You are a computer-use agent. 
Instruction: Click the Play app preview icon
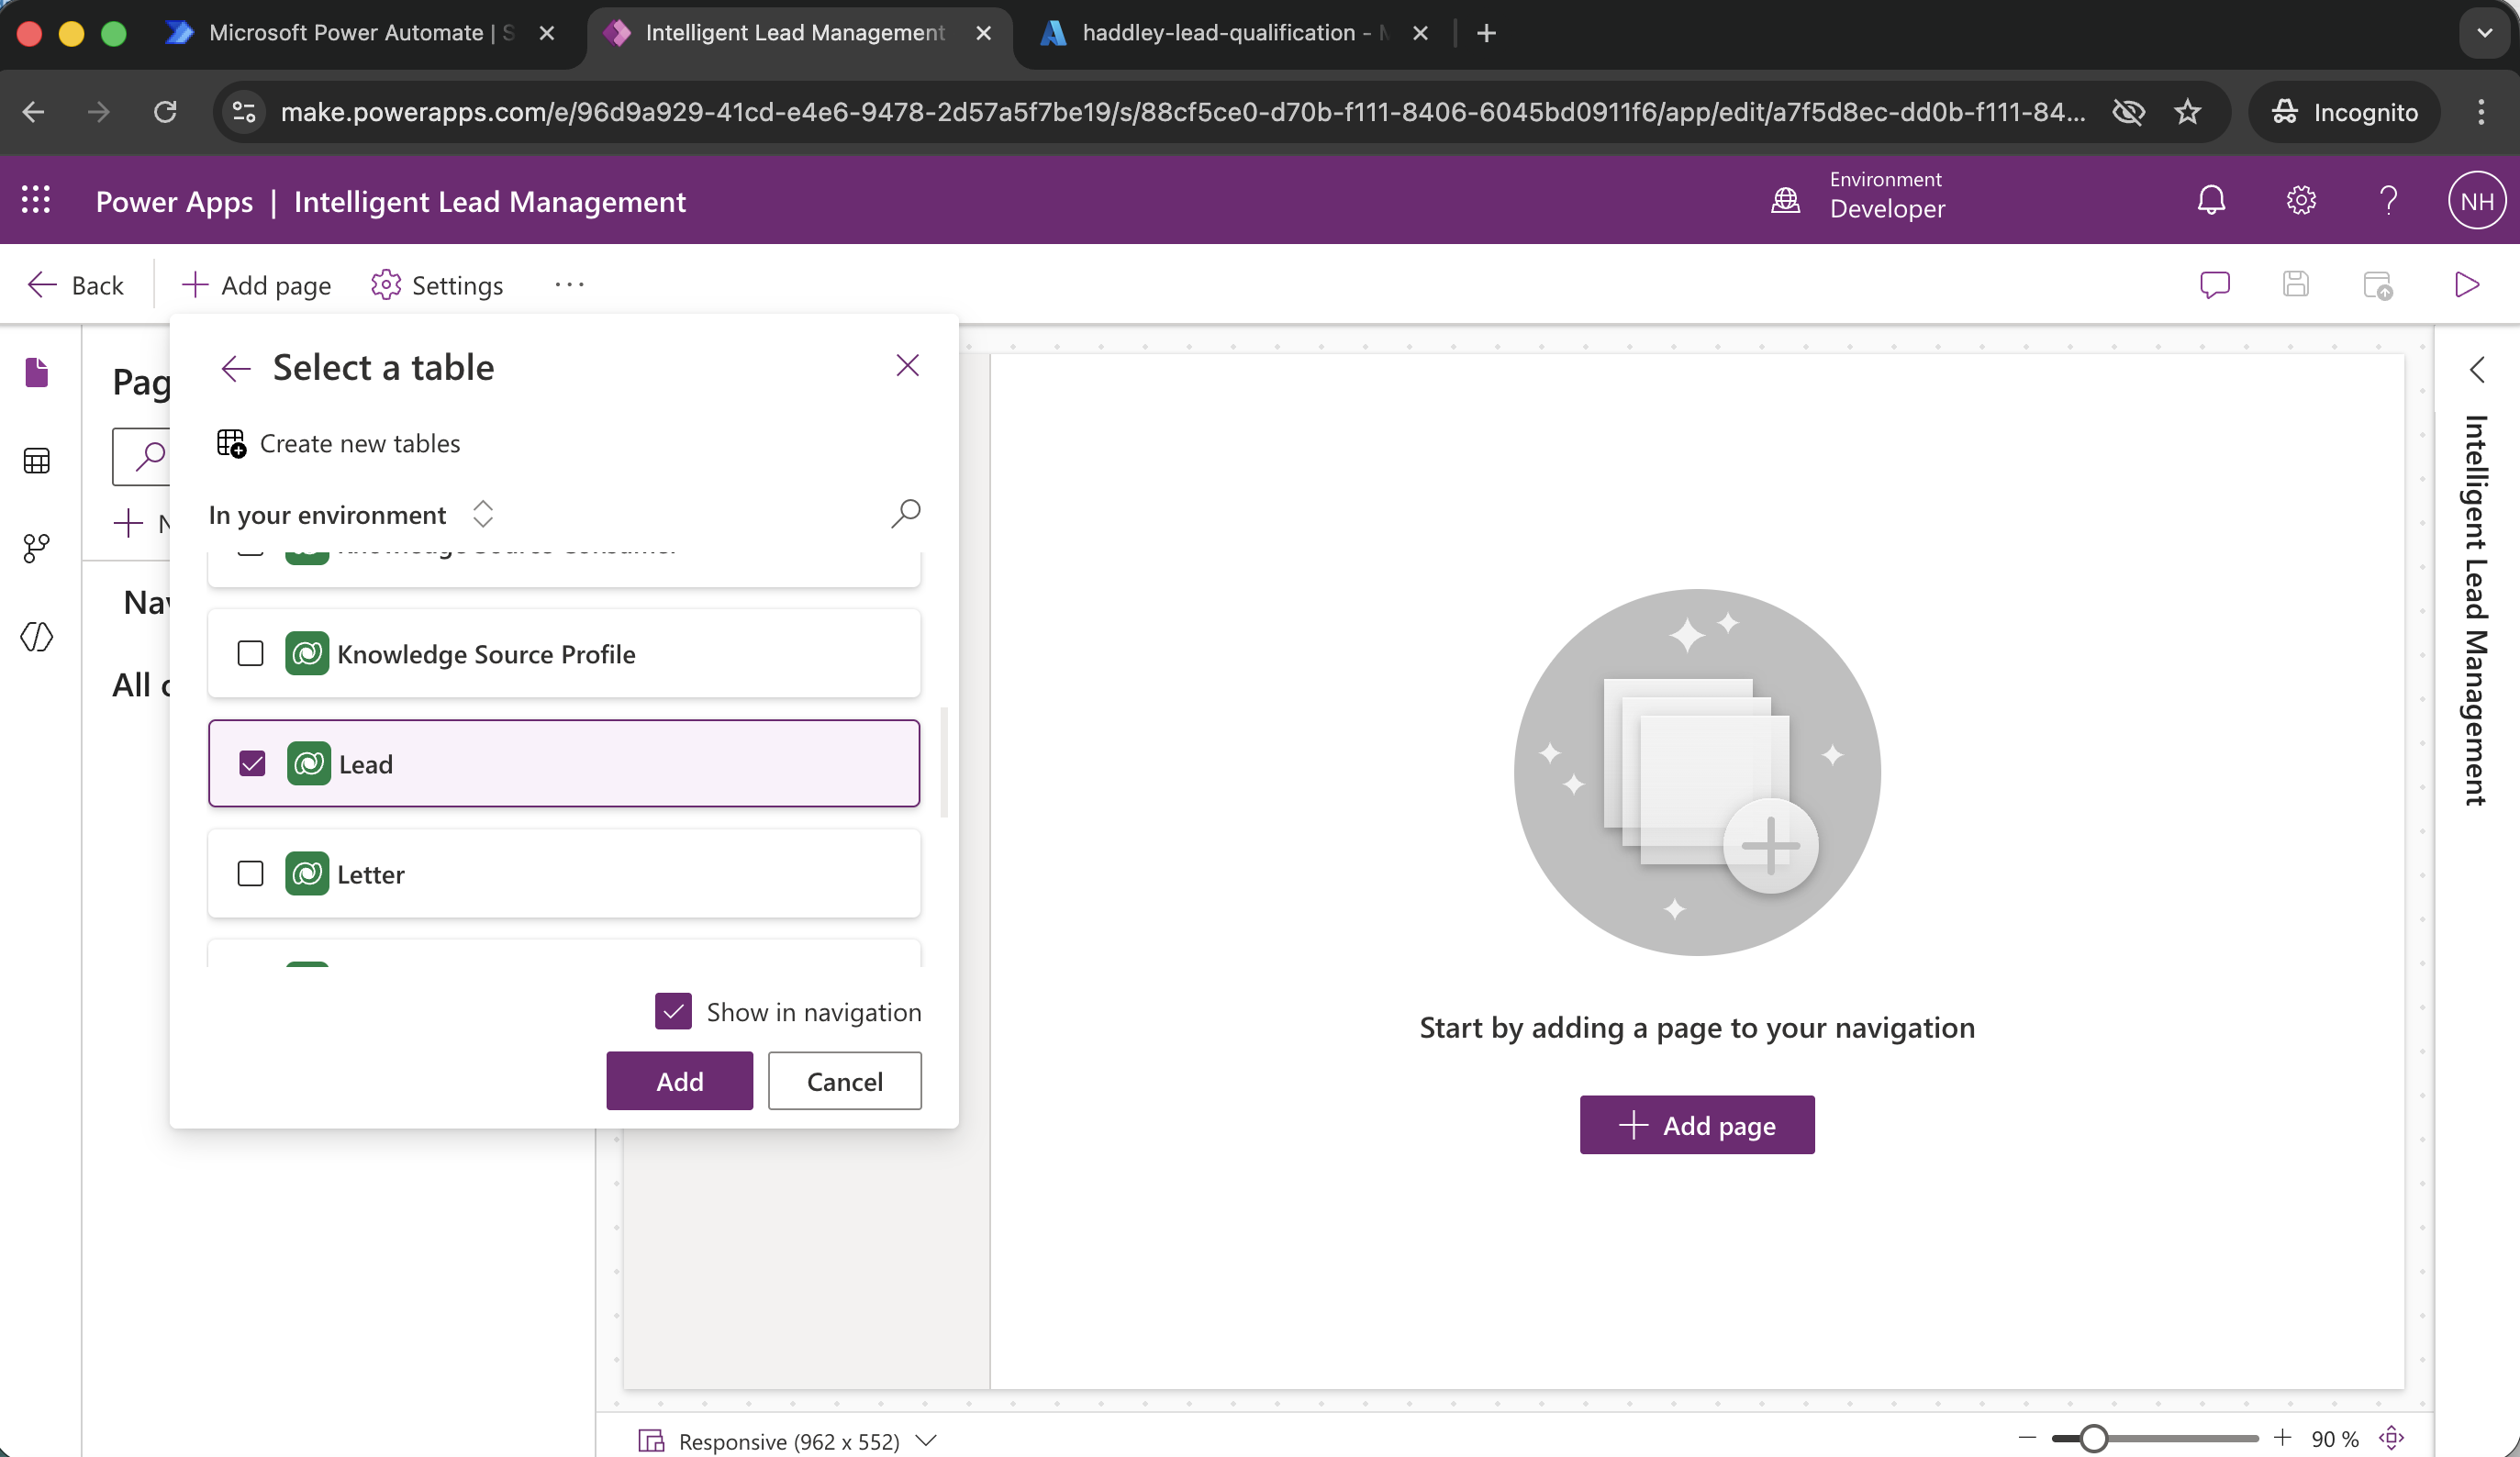[2467, 285]
